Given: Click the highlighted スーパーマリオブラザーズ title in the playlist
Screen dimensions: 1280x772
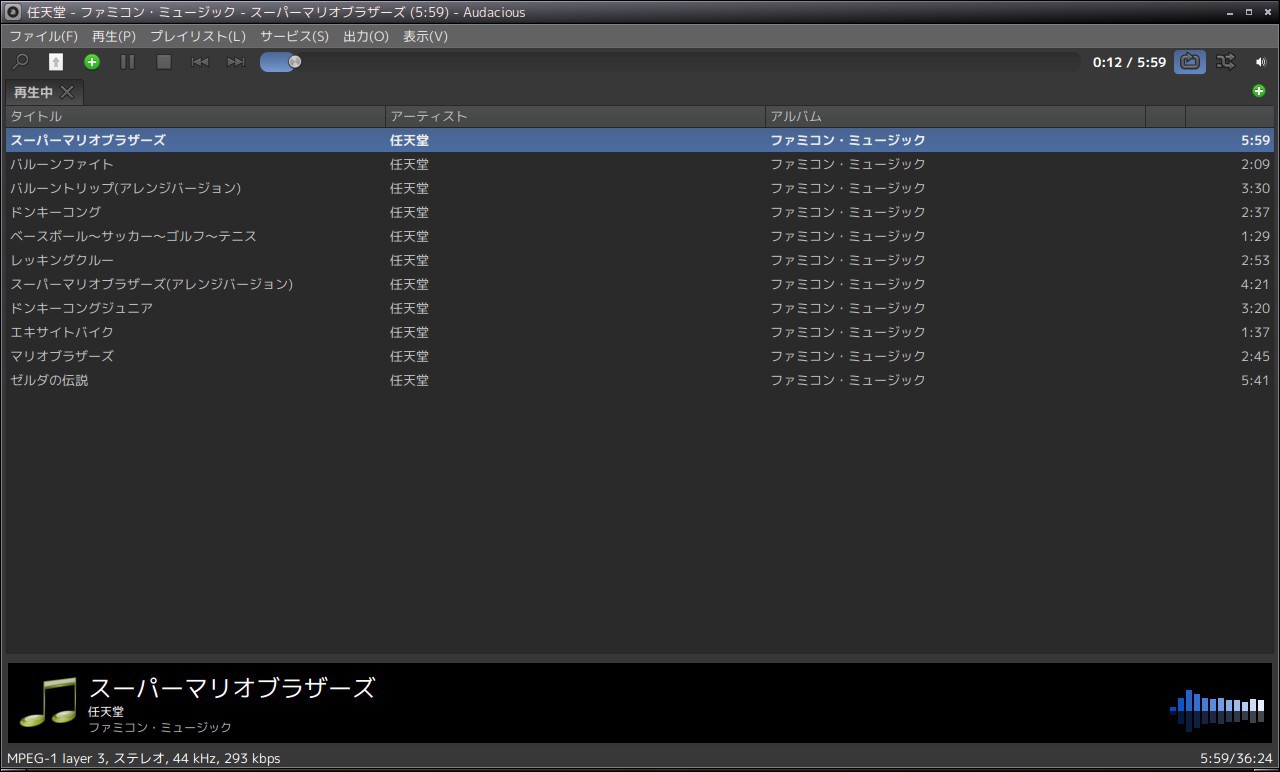Looking at the screenshot, I should coord(88,140).
